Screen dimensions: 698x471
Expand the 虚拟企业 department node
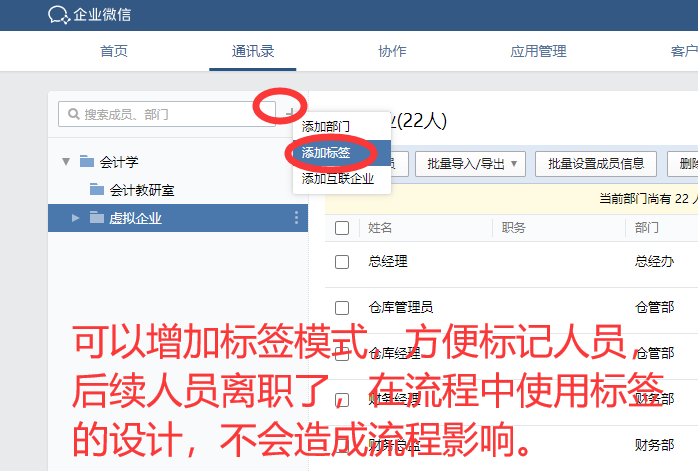76,218
